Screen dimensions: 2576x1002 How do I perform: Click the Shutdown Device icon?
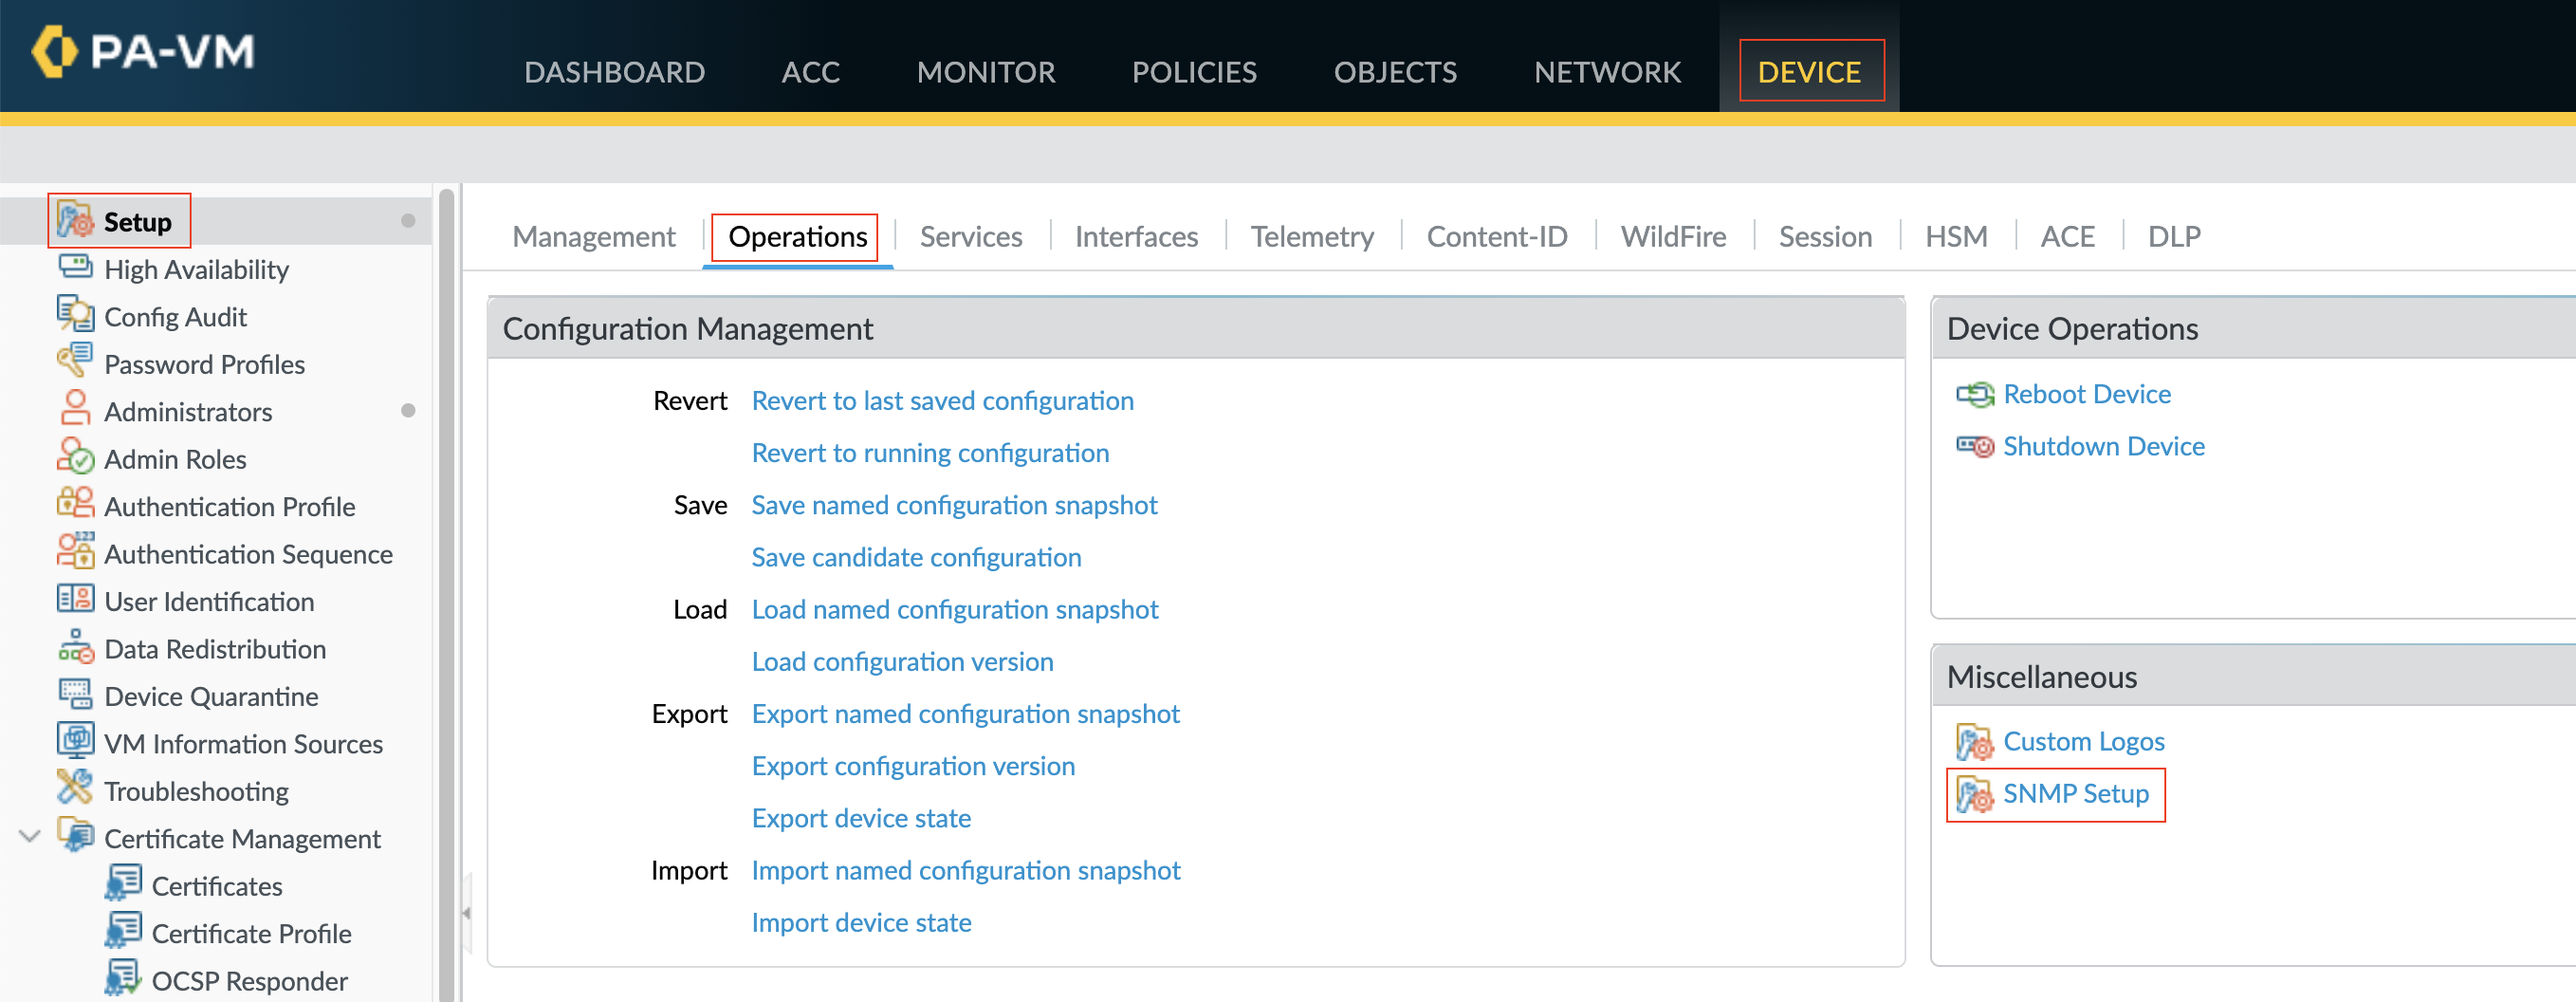pyautogui.click(x=1974, y=446)
